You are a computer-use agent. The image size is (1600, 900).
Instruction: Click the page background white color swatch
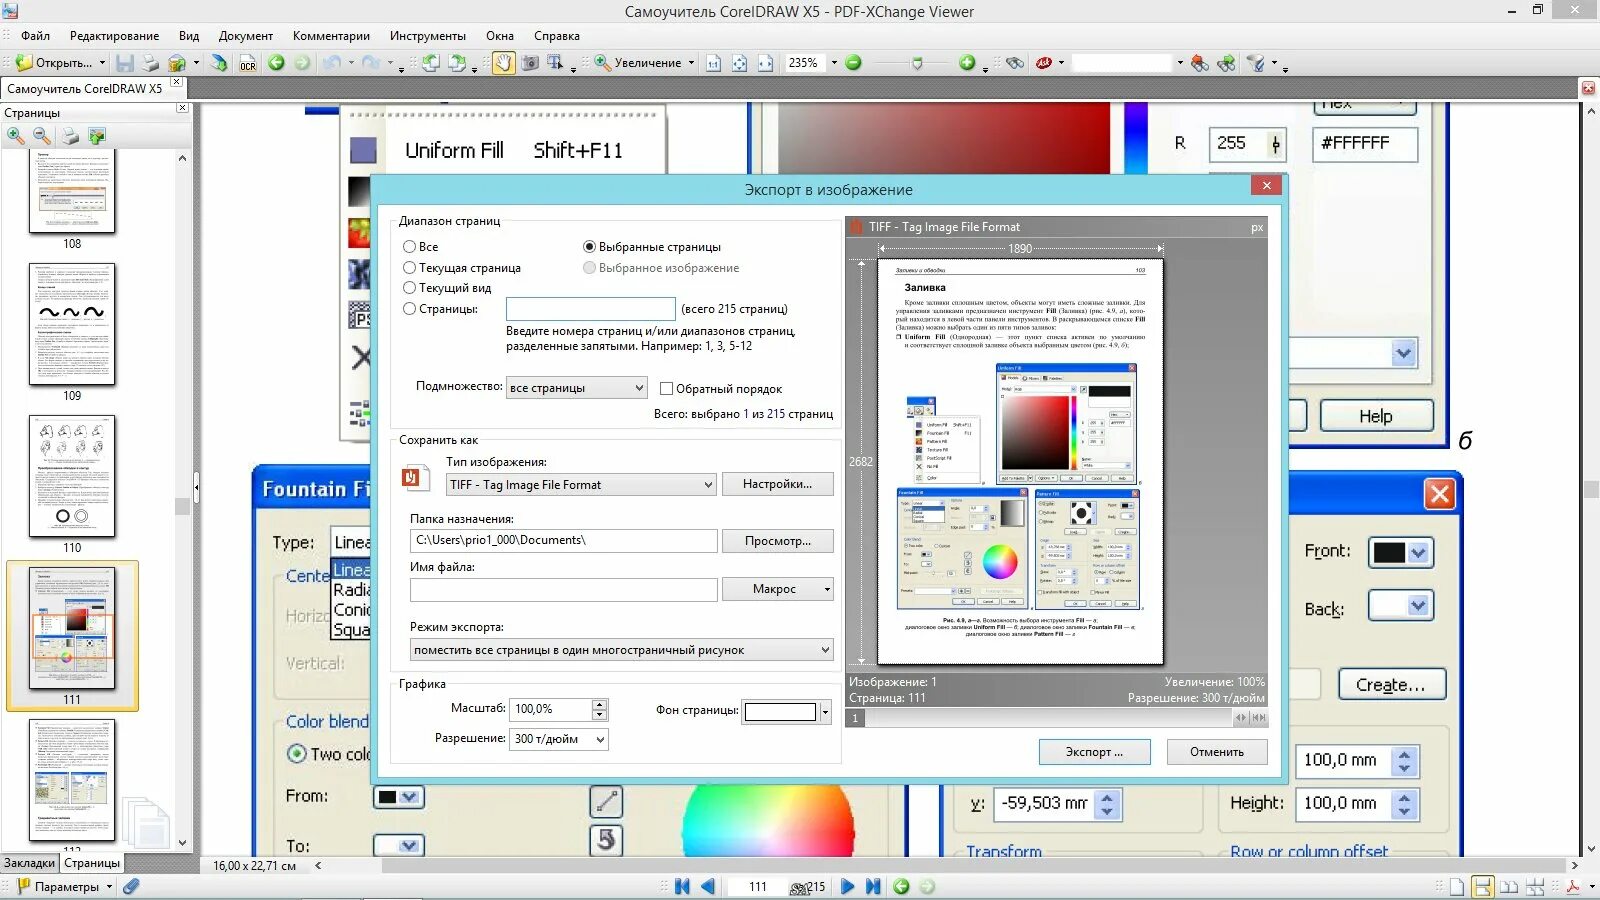pos(780,712)
